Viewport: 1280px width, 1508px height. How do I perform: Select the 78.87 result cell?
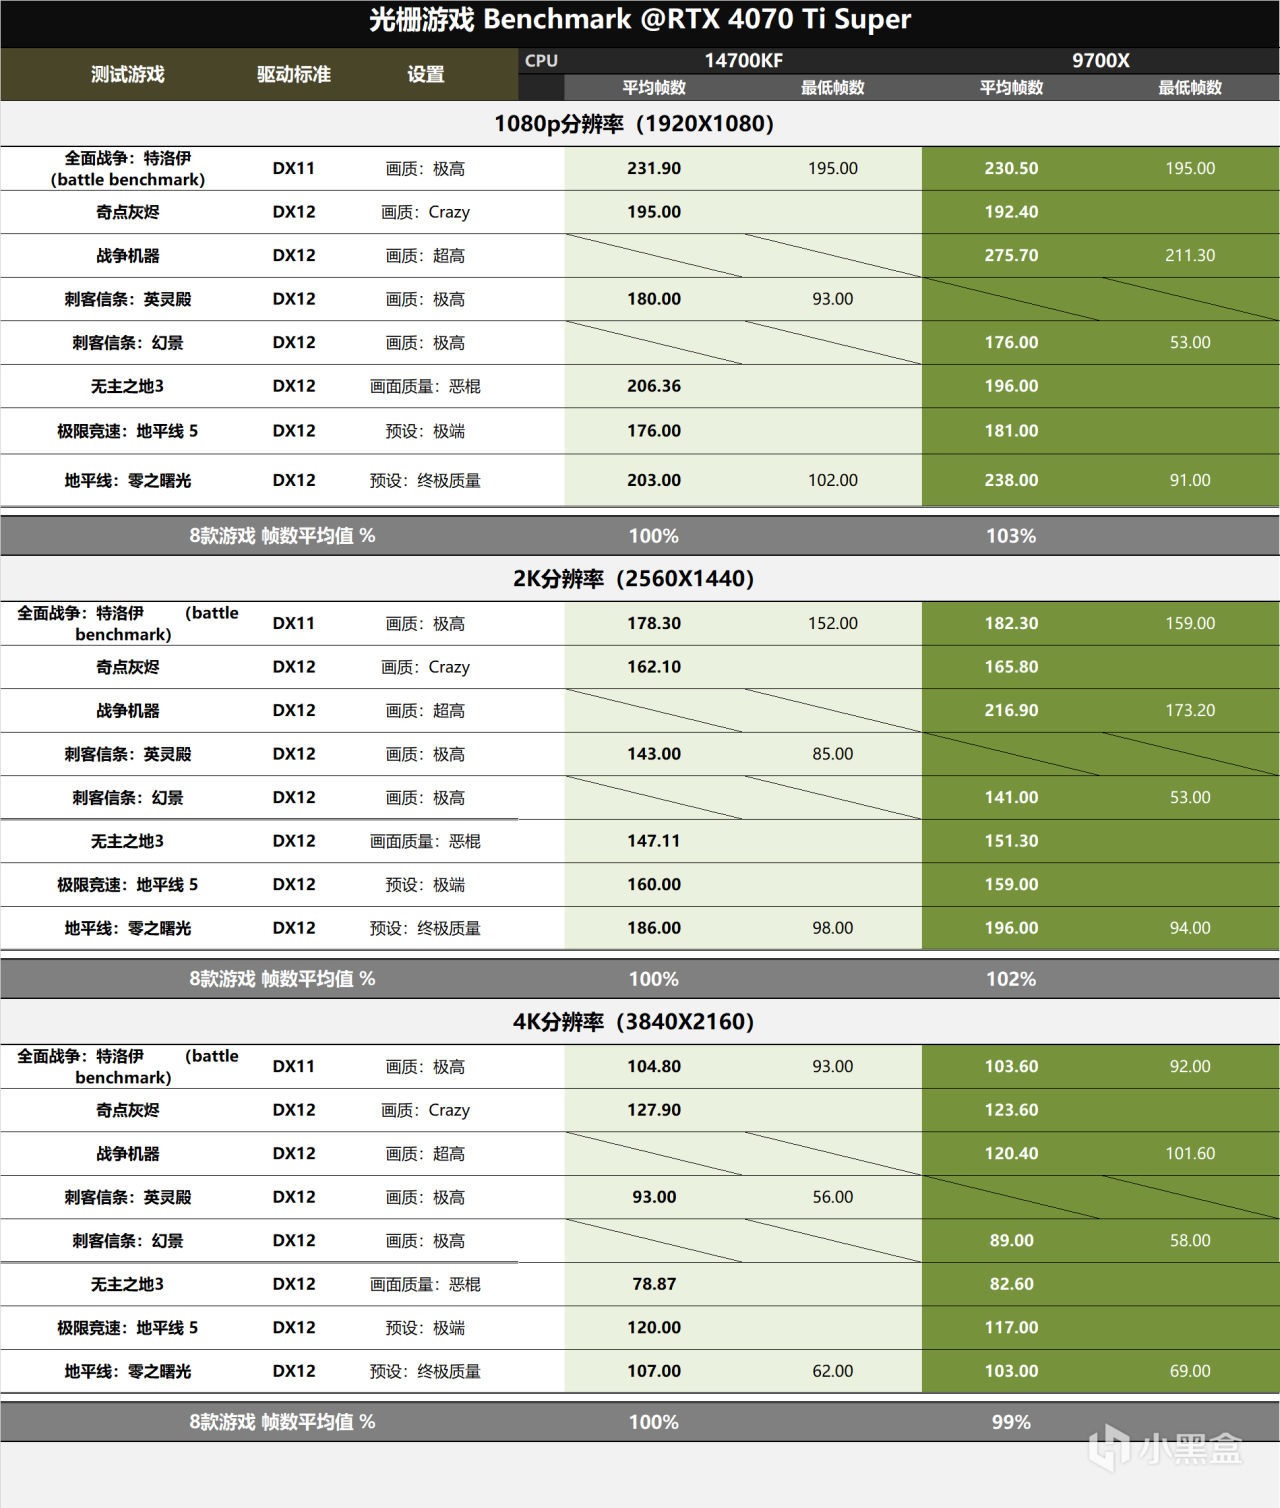click(654, 1284)
